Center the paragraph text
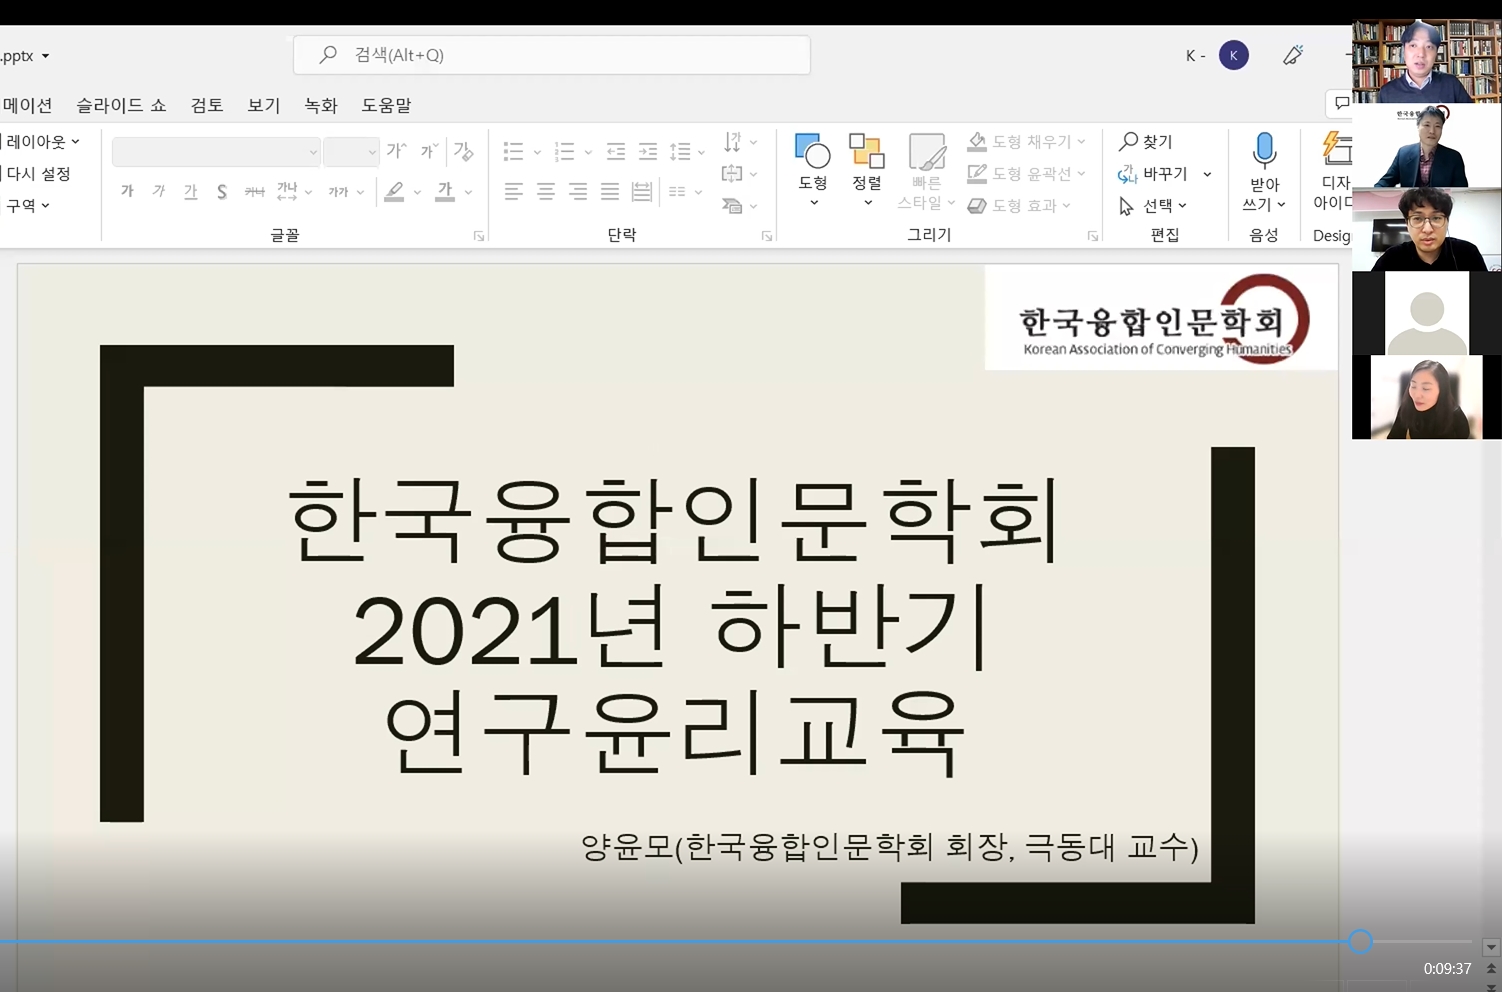Image resolution: width=1502 pixels, height=992 pixels. click(545, 191)
